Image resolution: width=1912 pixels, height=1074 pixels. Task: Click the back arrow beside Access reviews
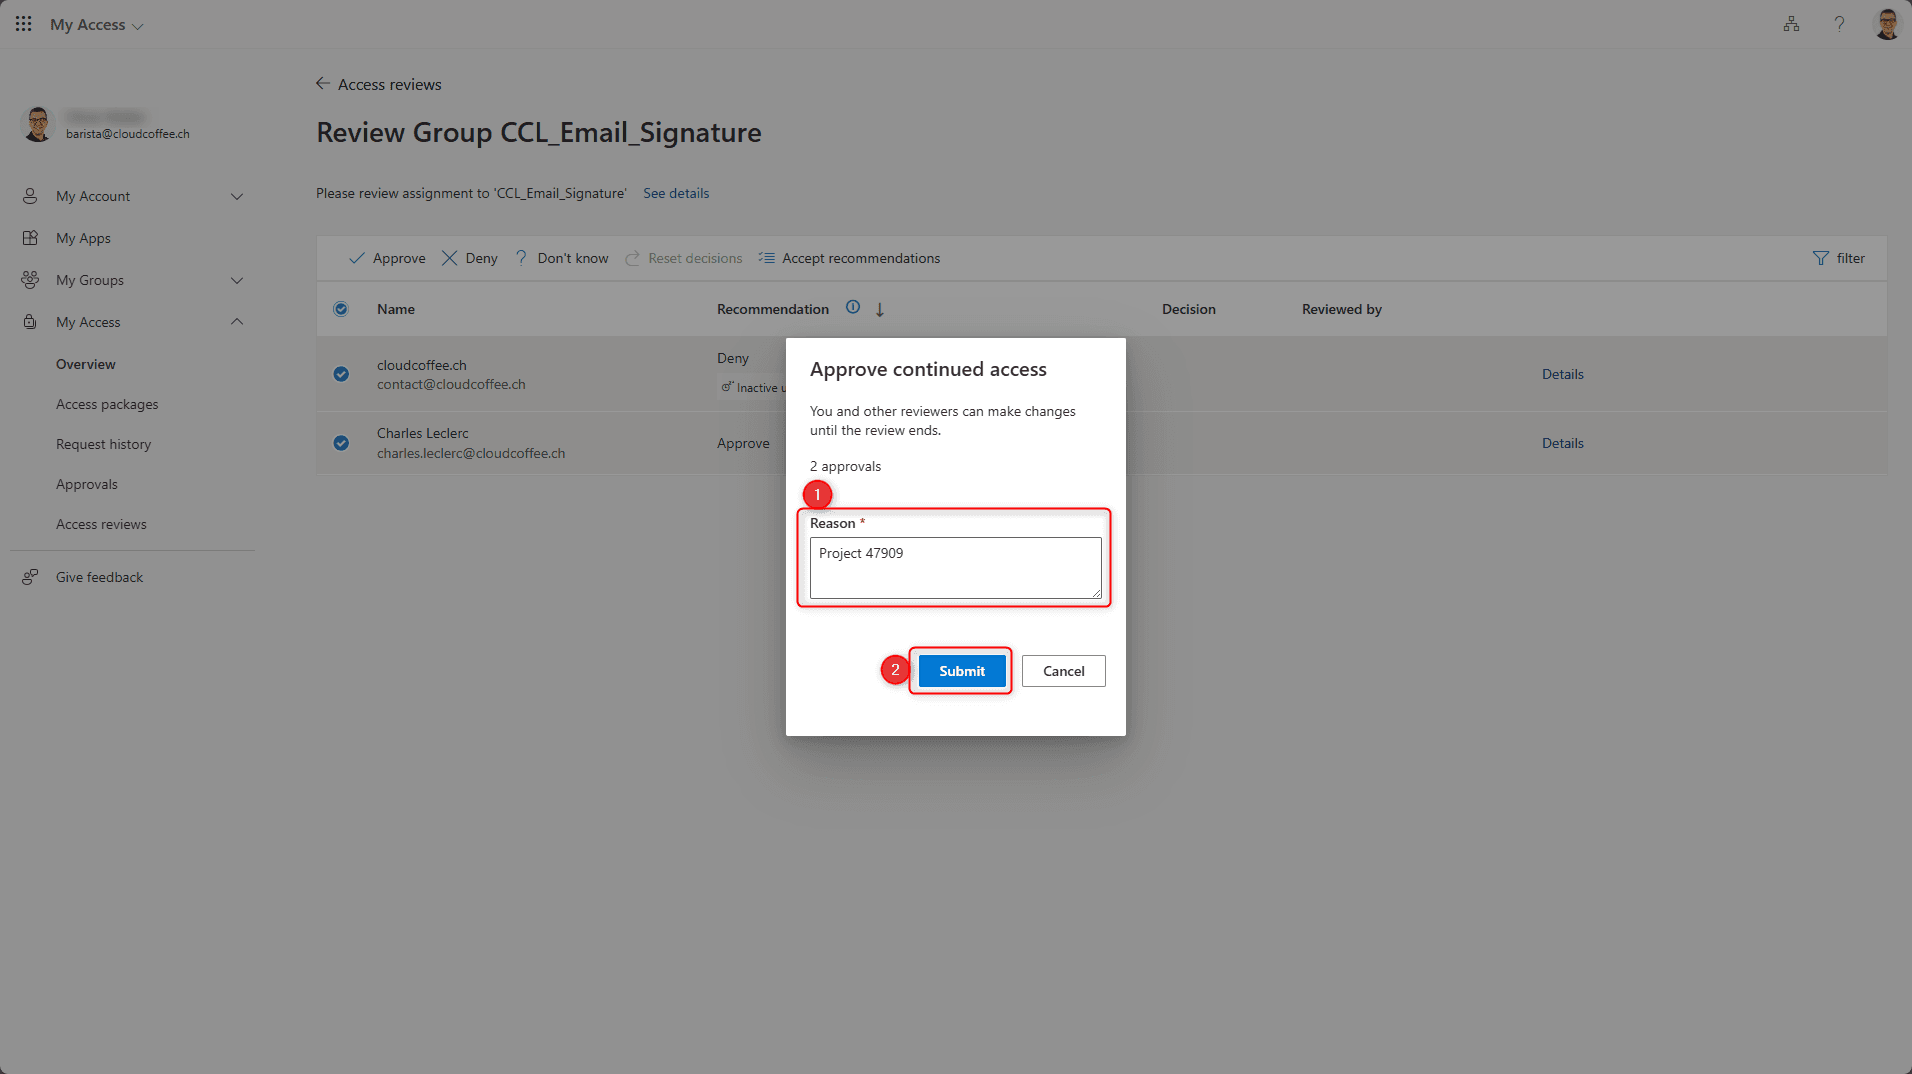point(323,84)
